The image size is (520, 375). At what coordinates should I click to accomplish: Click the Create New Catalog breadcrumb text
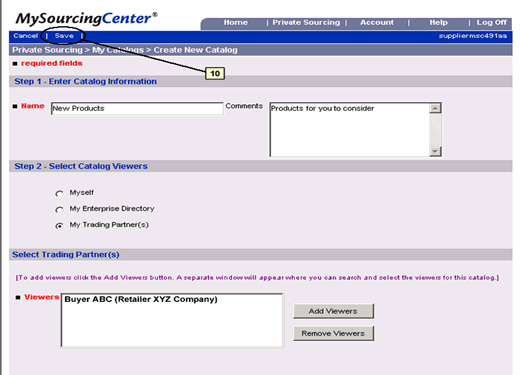click(196, 50)
